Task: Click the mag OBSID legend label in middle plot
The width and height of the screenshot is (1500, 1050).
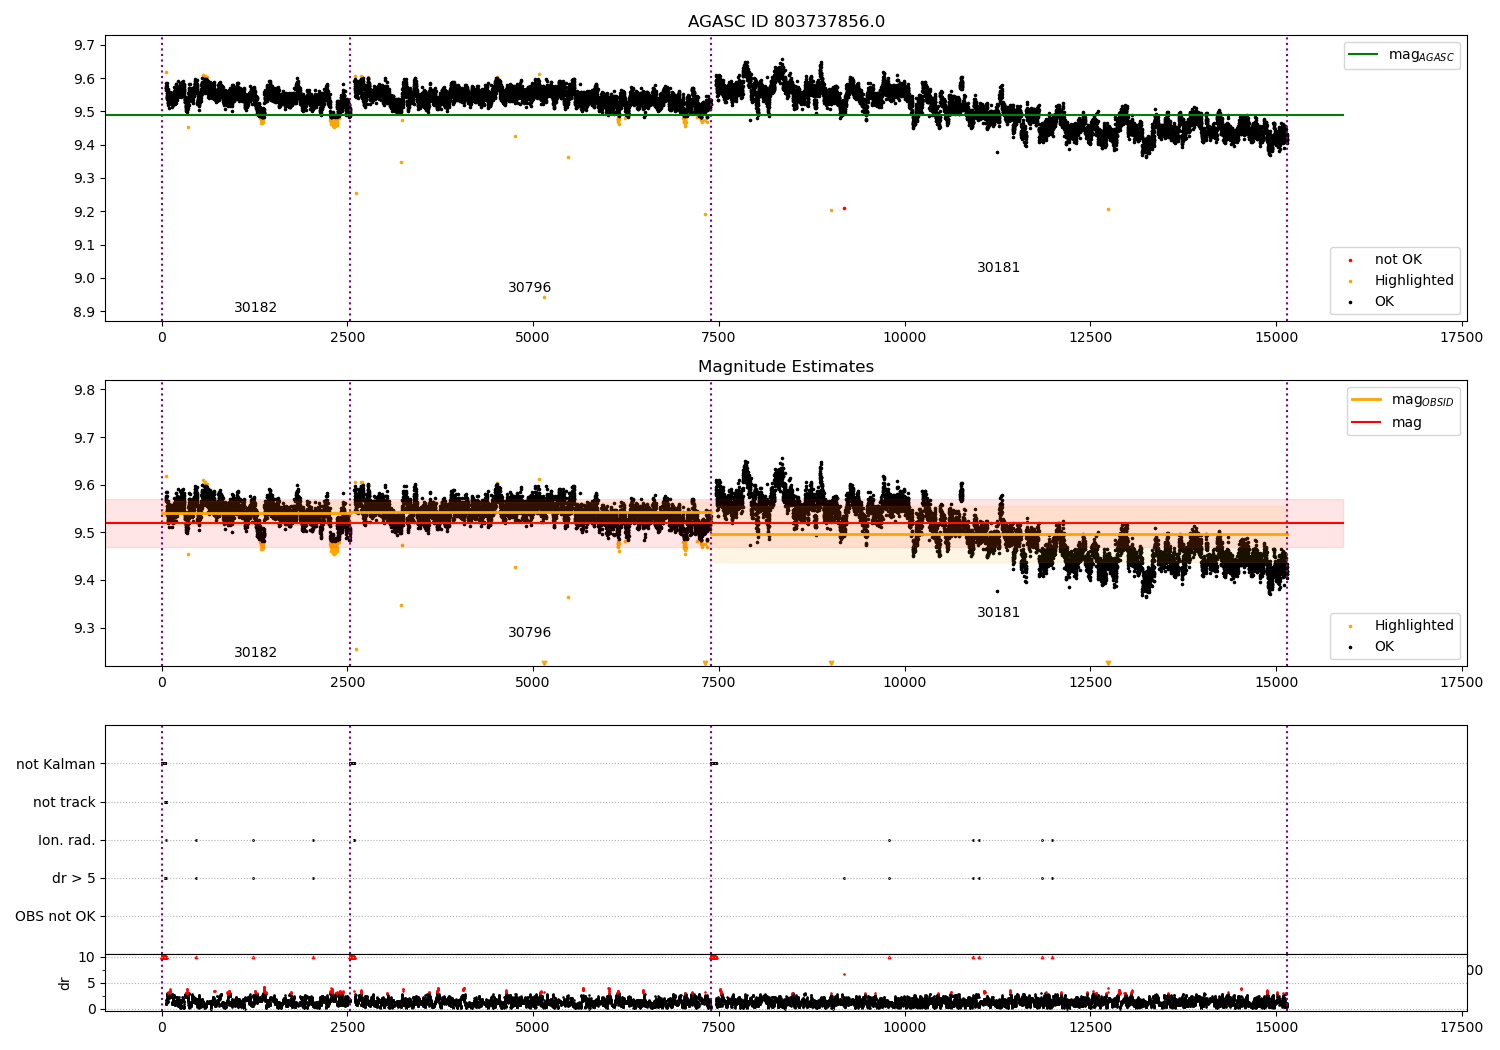Action: [1423, 400]
